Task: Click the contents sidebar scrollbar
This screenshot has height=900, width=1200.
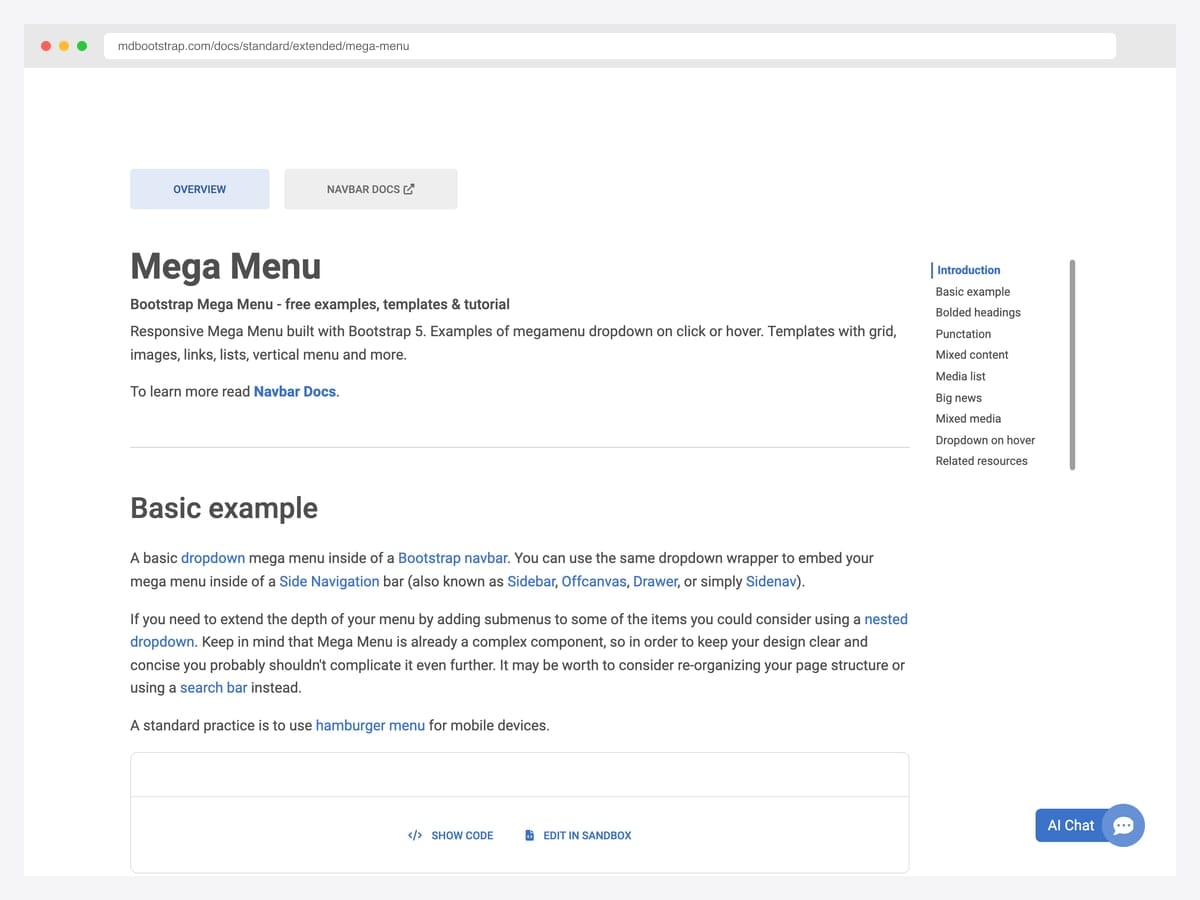Action: coord(1072,365)
